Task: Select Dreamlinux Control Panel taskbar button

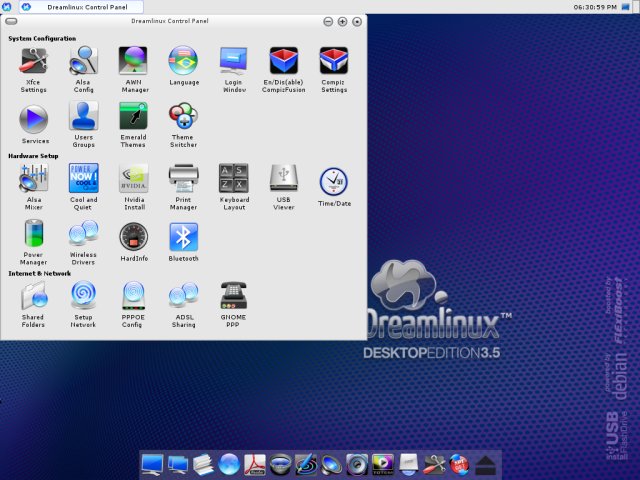Action: point(82,7)
